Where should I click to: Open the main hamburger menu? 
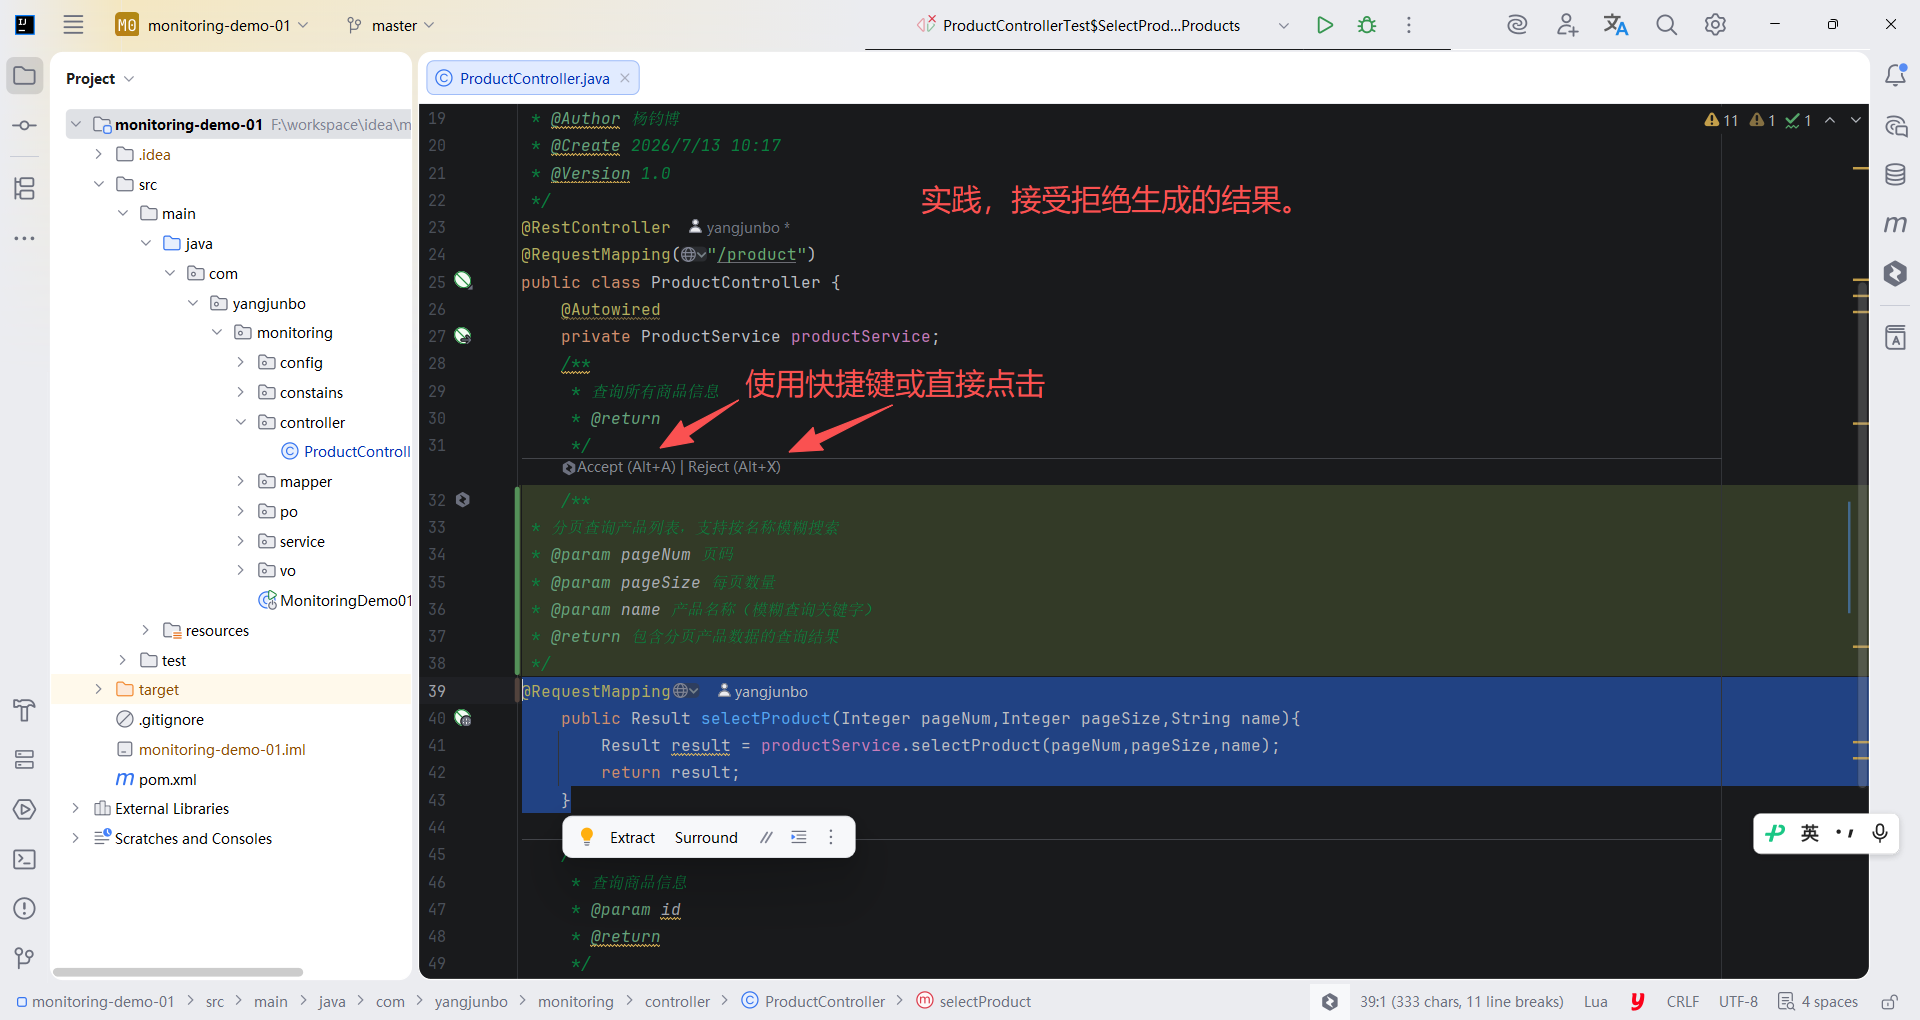(x=73, y=25)
